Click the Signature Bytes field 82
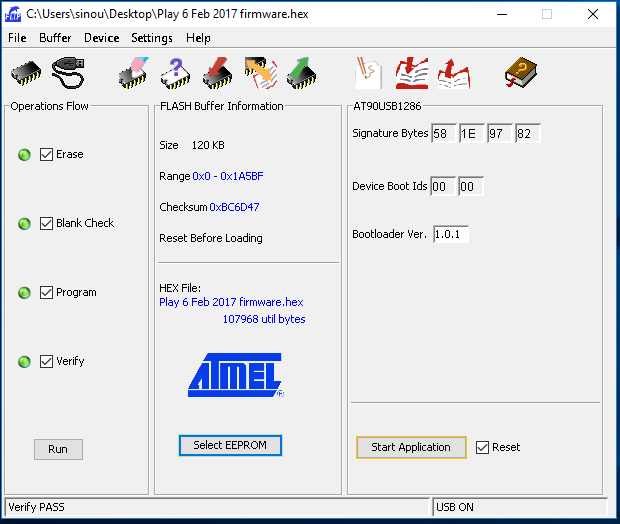Screen dimensions: 620x524 pyautogui.click(x=528, y=133)
